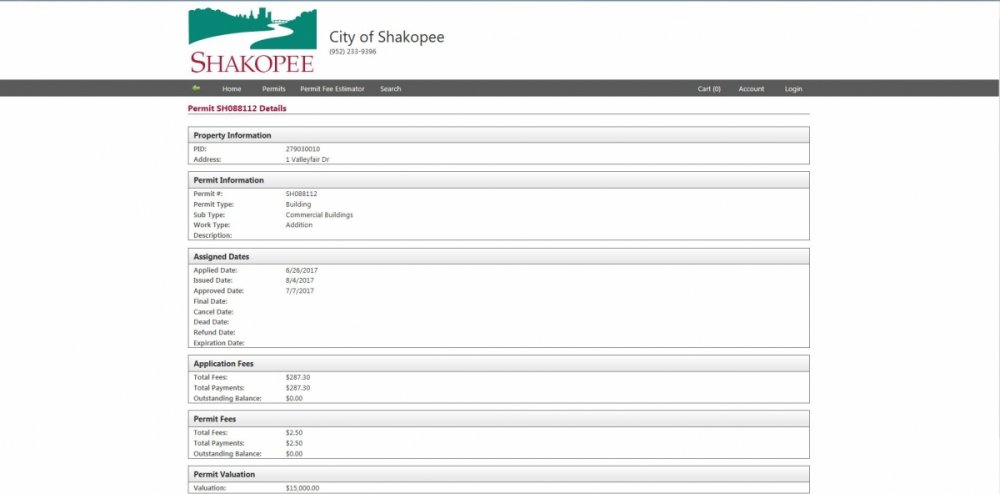Click the phone number (952) 233-9396
The height and width of the screenshot is (494, 1000).
tap(353, 51)
